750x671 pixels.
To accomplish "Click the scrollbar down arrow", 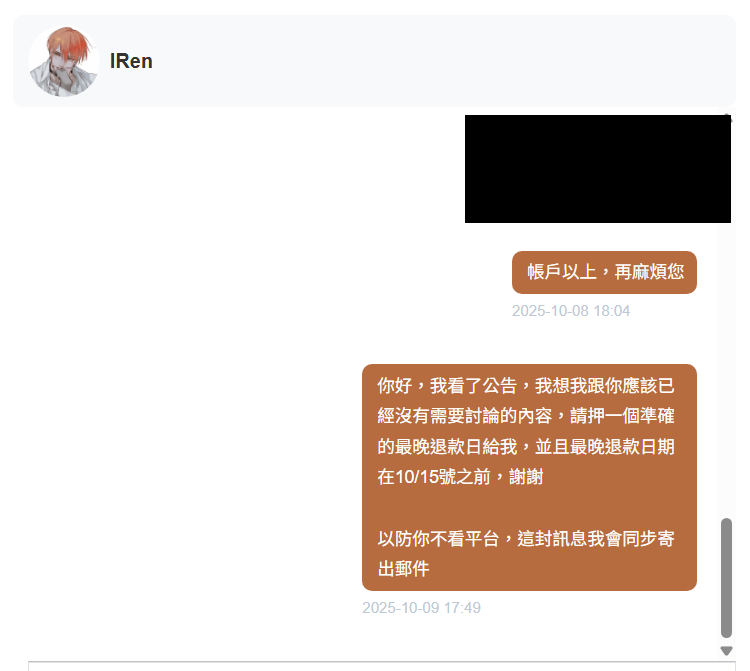I will point(726,651).
